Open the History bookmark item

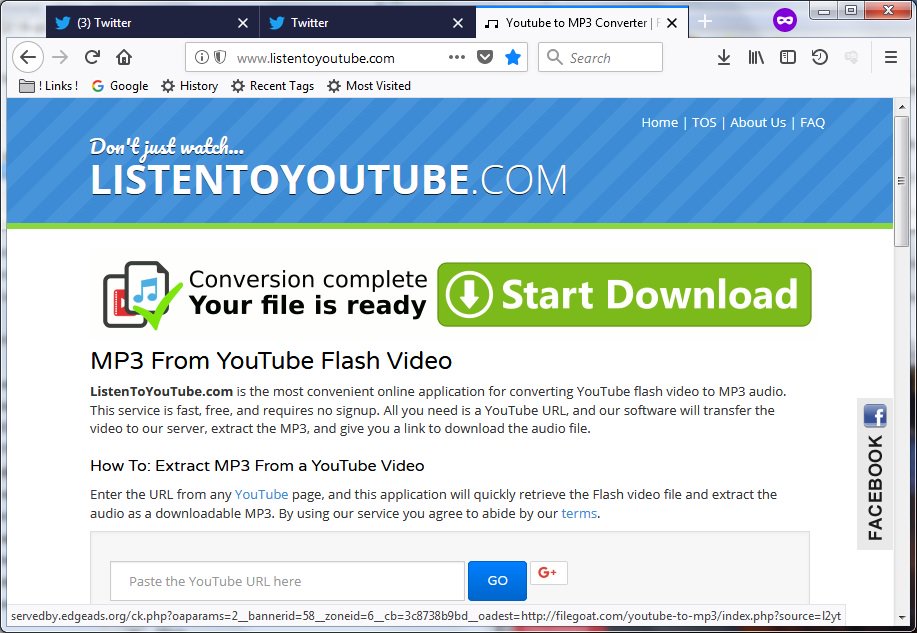(189, 86)
